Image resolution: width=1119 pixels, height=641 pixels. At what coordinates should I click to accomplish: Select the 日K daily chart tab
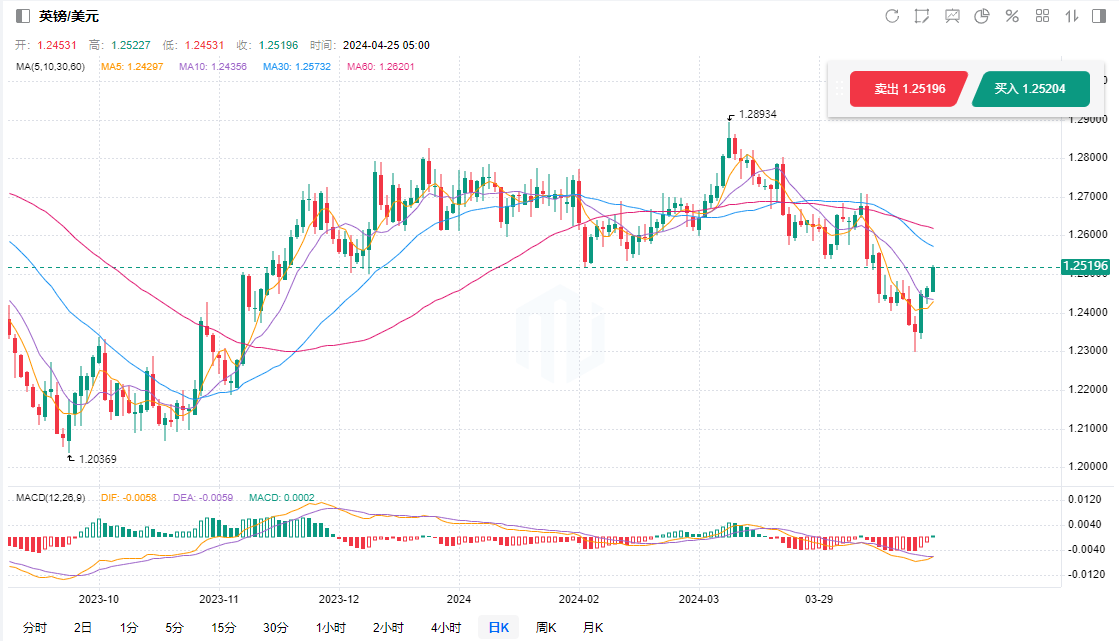pyautogui.click(x=498, y=628)
